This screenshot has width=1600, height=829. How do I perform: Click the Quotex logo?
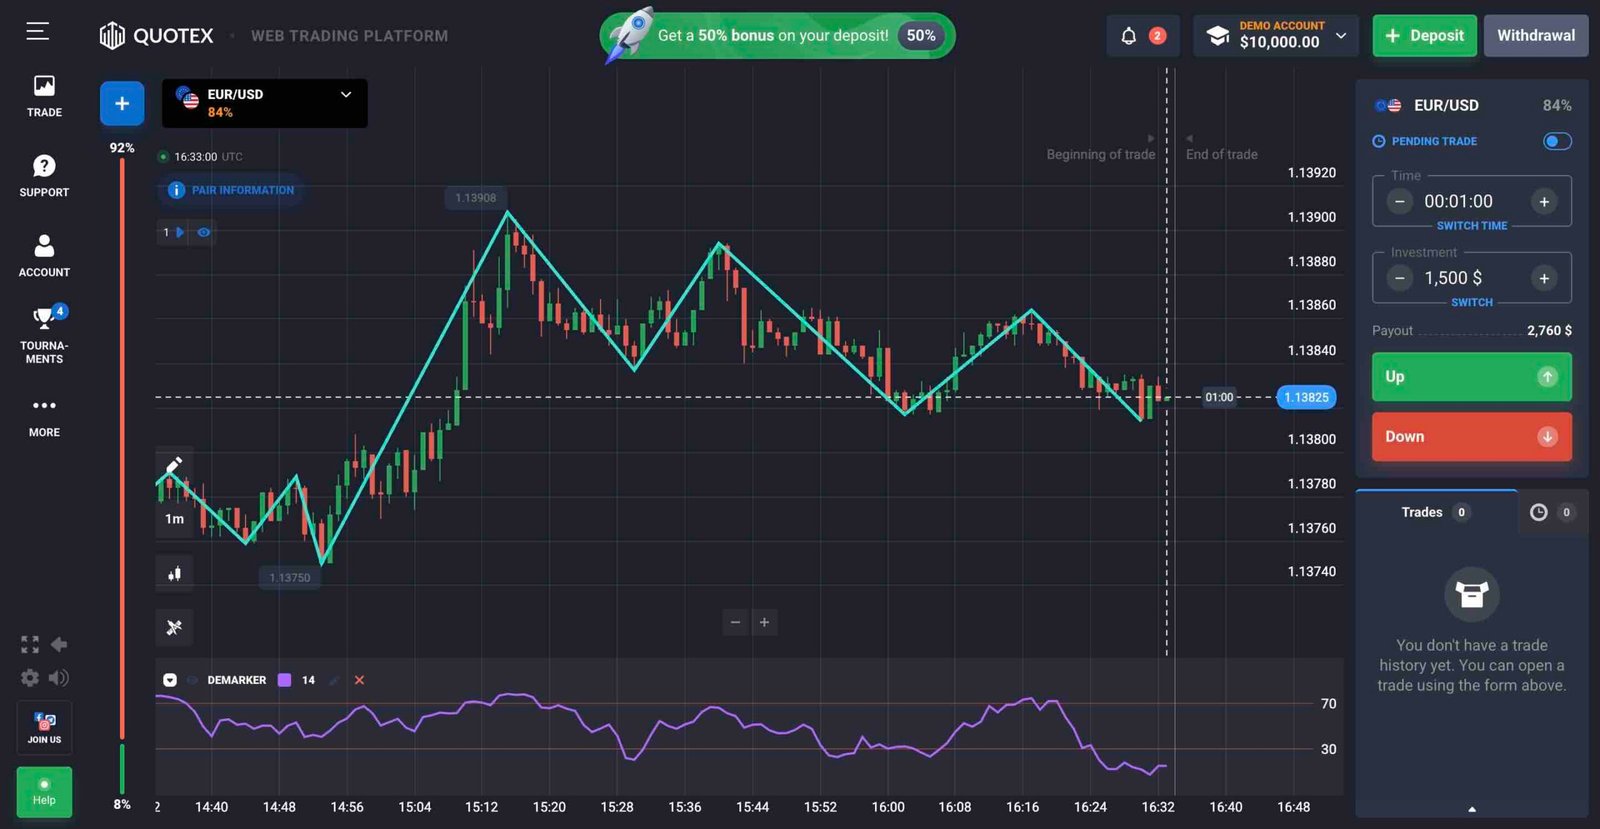point(157,36)
